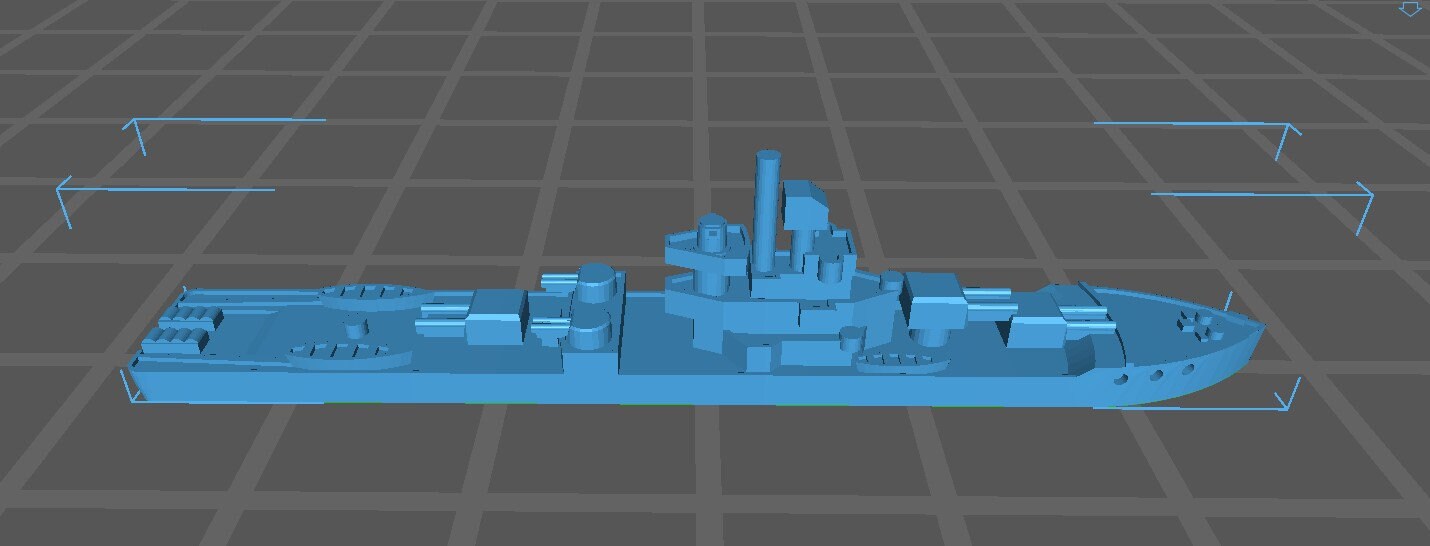Select the lifeboat below the bridge superstructure
Viewport: 1430px width, 546px height.
click(899, 360)
